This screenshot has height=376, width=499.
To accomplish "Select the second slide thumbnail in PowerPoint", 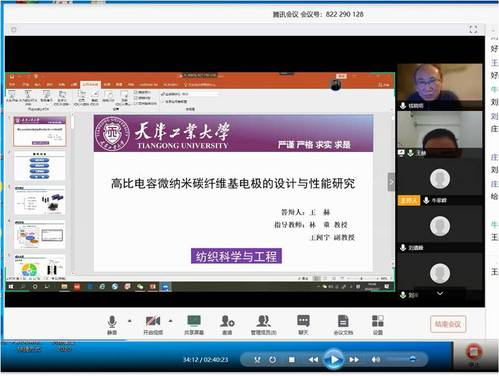I will click(x=40, y=166).
